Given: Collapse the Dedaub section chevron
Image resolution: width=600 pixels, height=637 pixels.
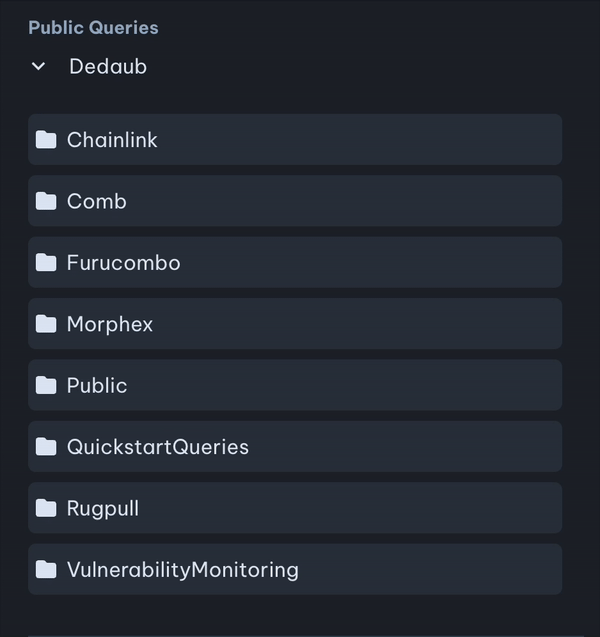Looking at the screenshot, I should 38,67.
